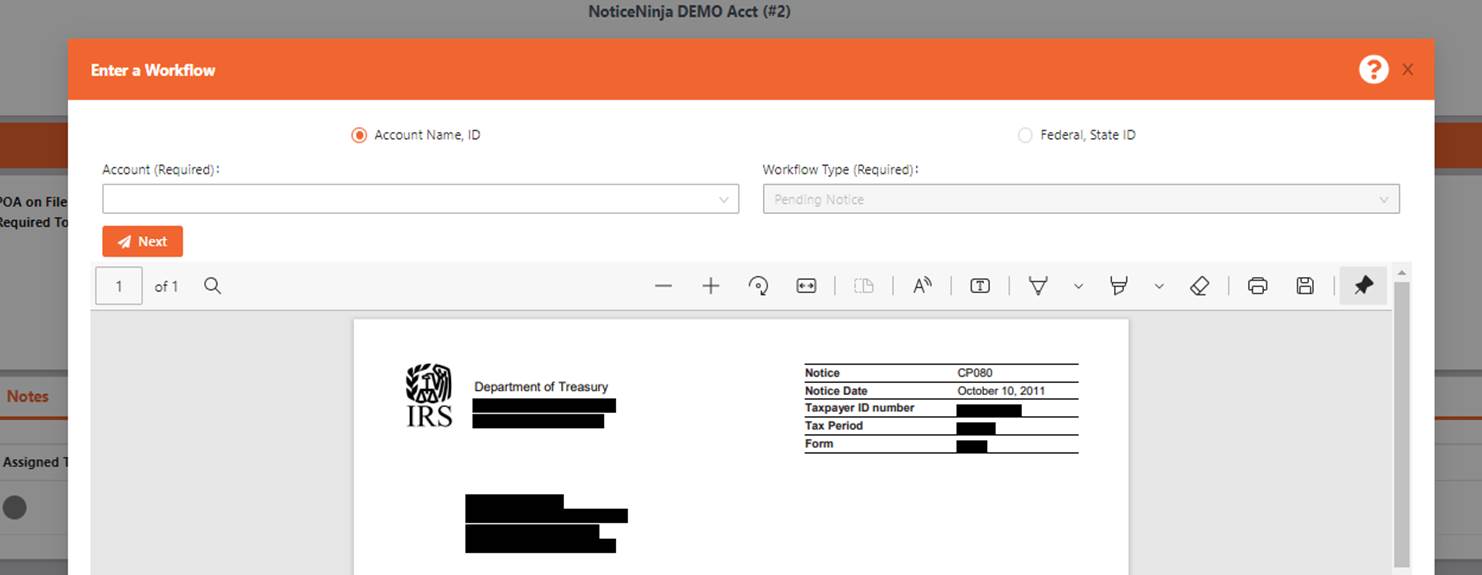Image resolution: width=1482 pixels, height=575 pixels.
Task: Start the Read Aloud tool
Action: [922, 286]
